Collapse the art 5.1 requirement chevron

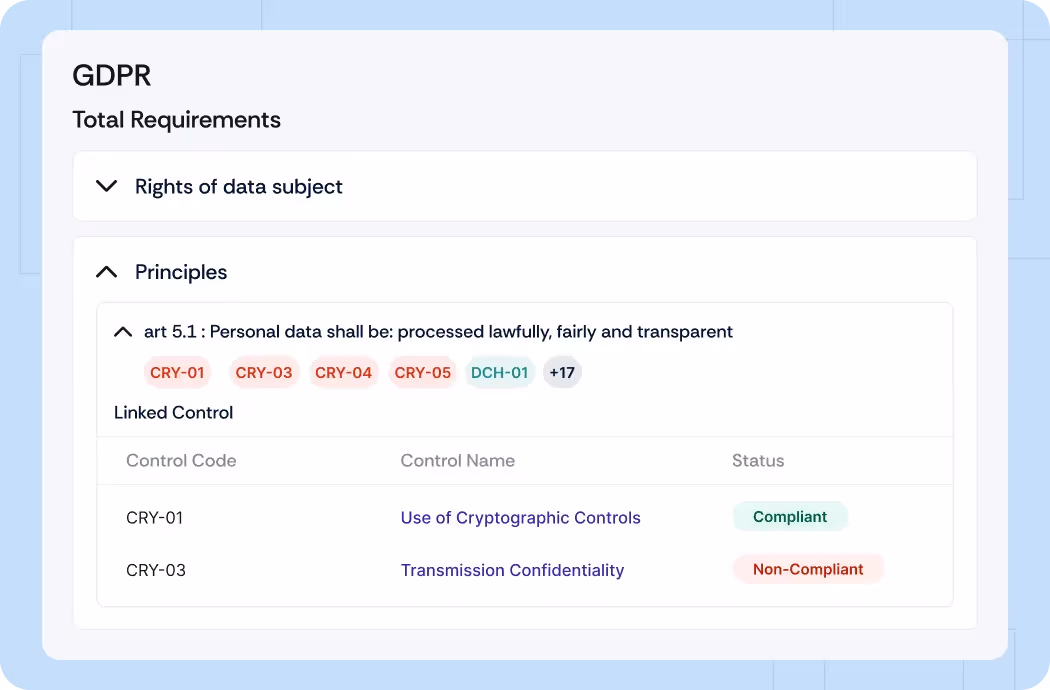123,332
